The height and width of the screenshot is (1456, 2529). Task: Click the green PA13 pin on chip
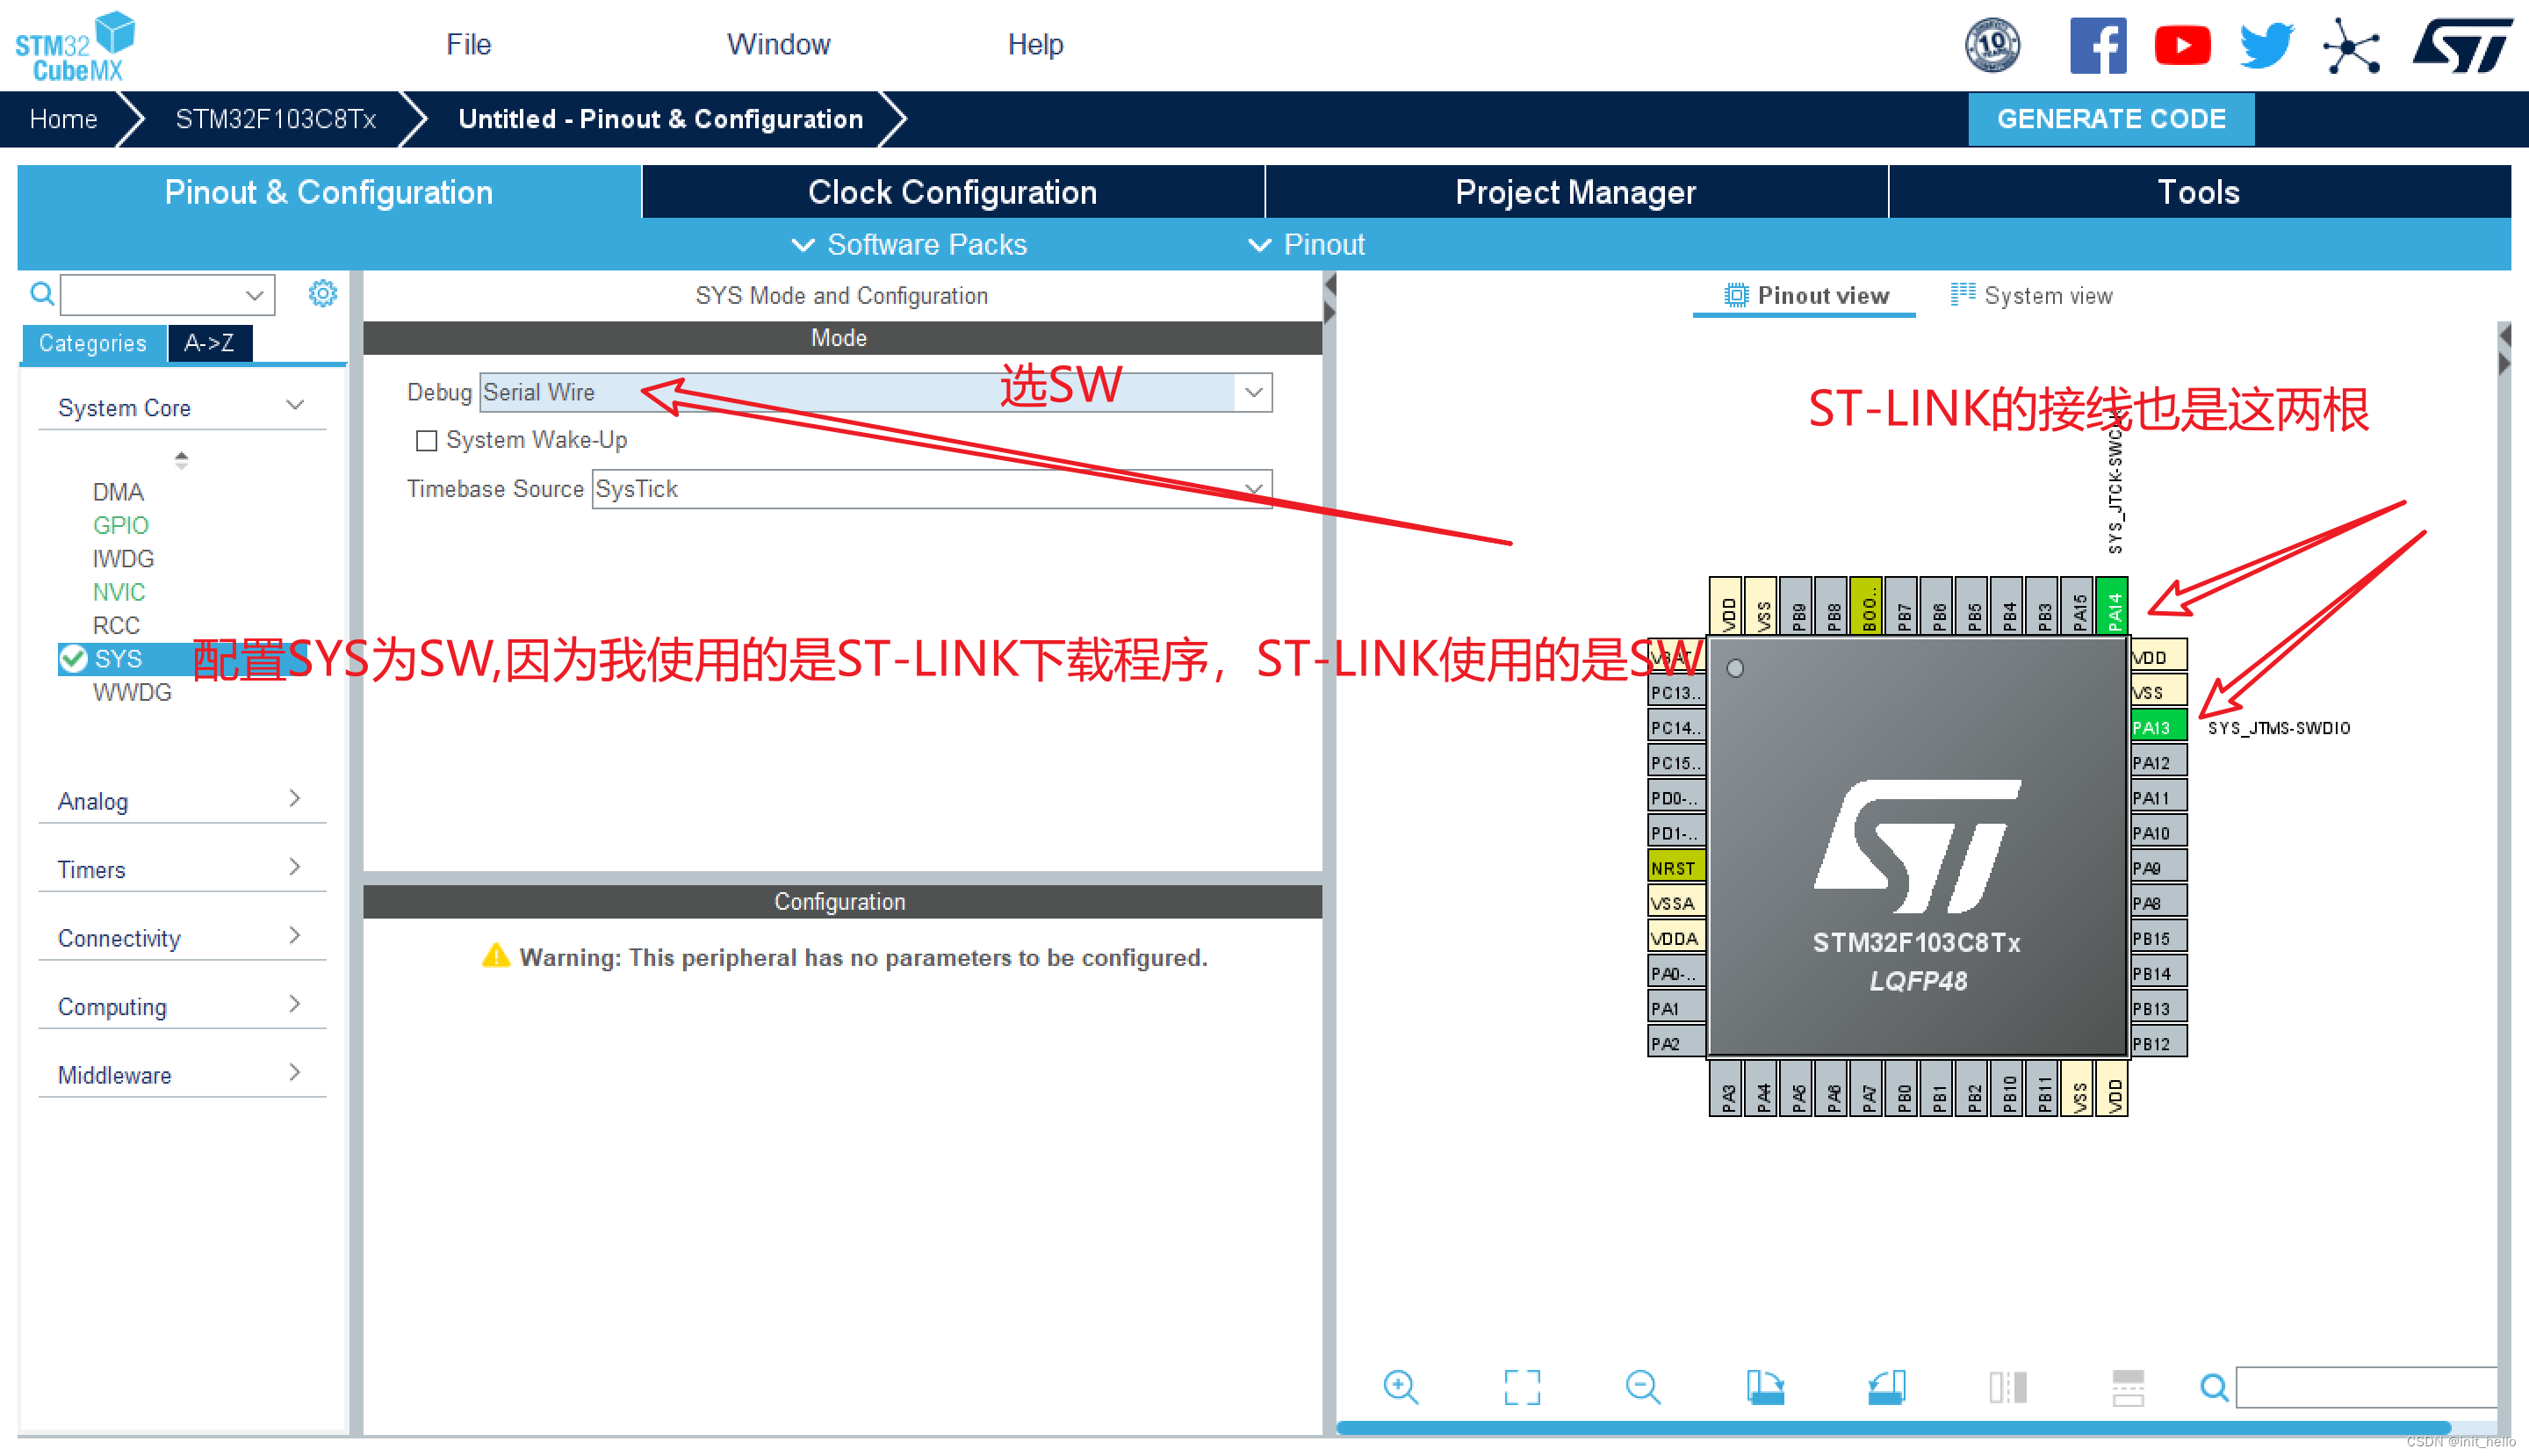(2157, 727)
